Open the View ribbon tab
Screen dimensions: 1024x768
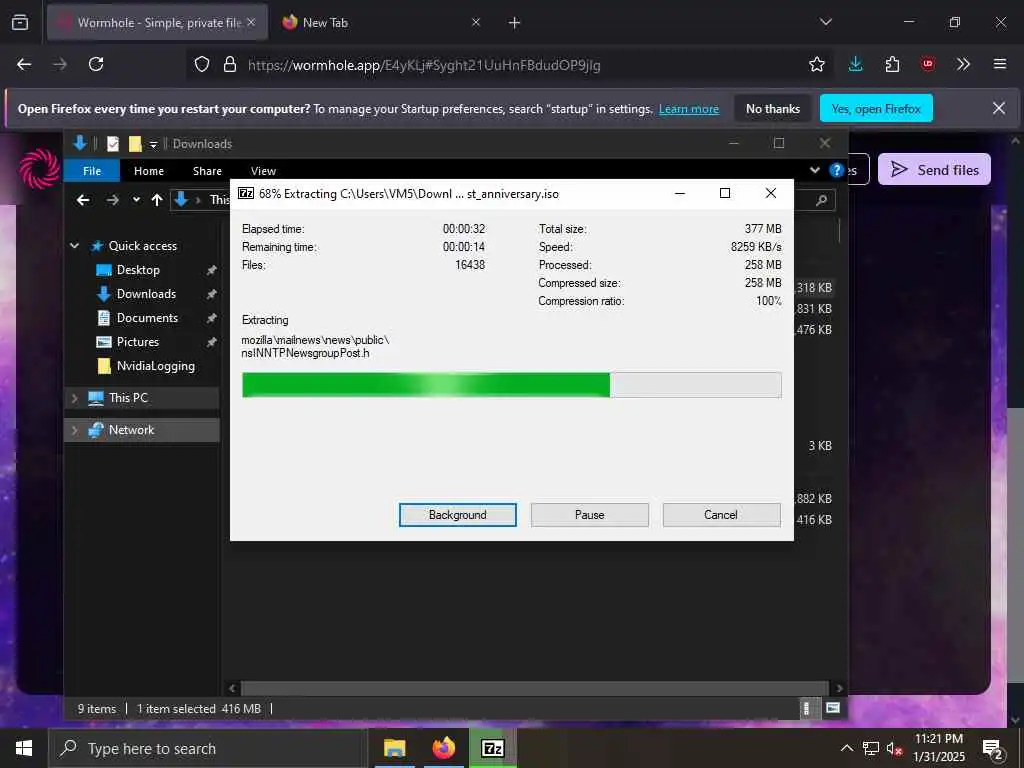tap(263, 170)
